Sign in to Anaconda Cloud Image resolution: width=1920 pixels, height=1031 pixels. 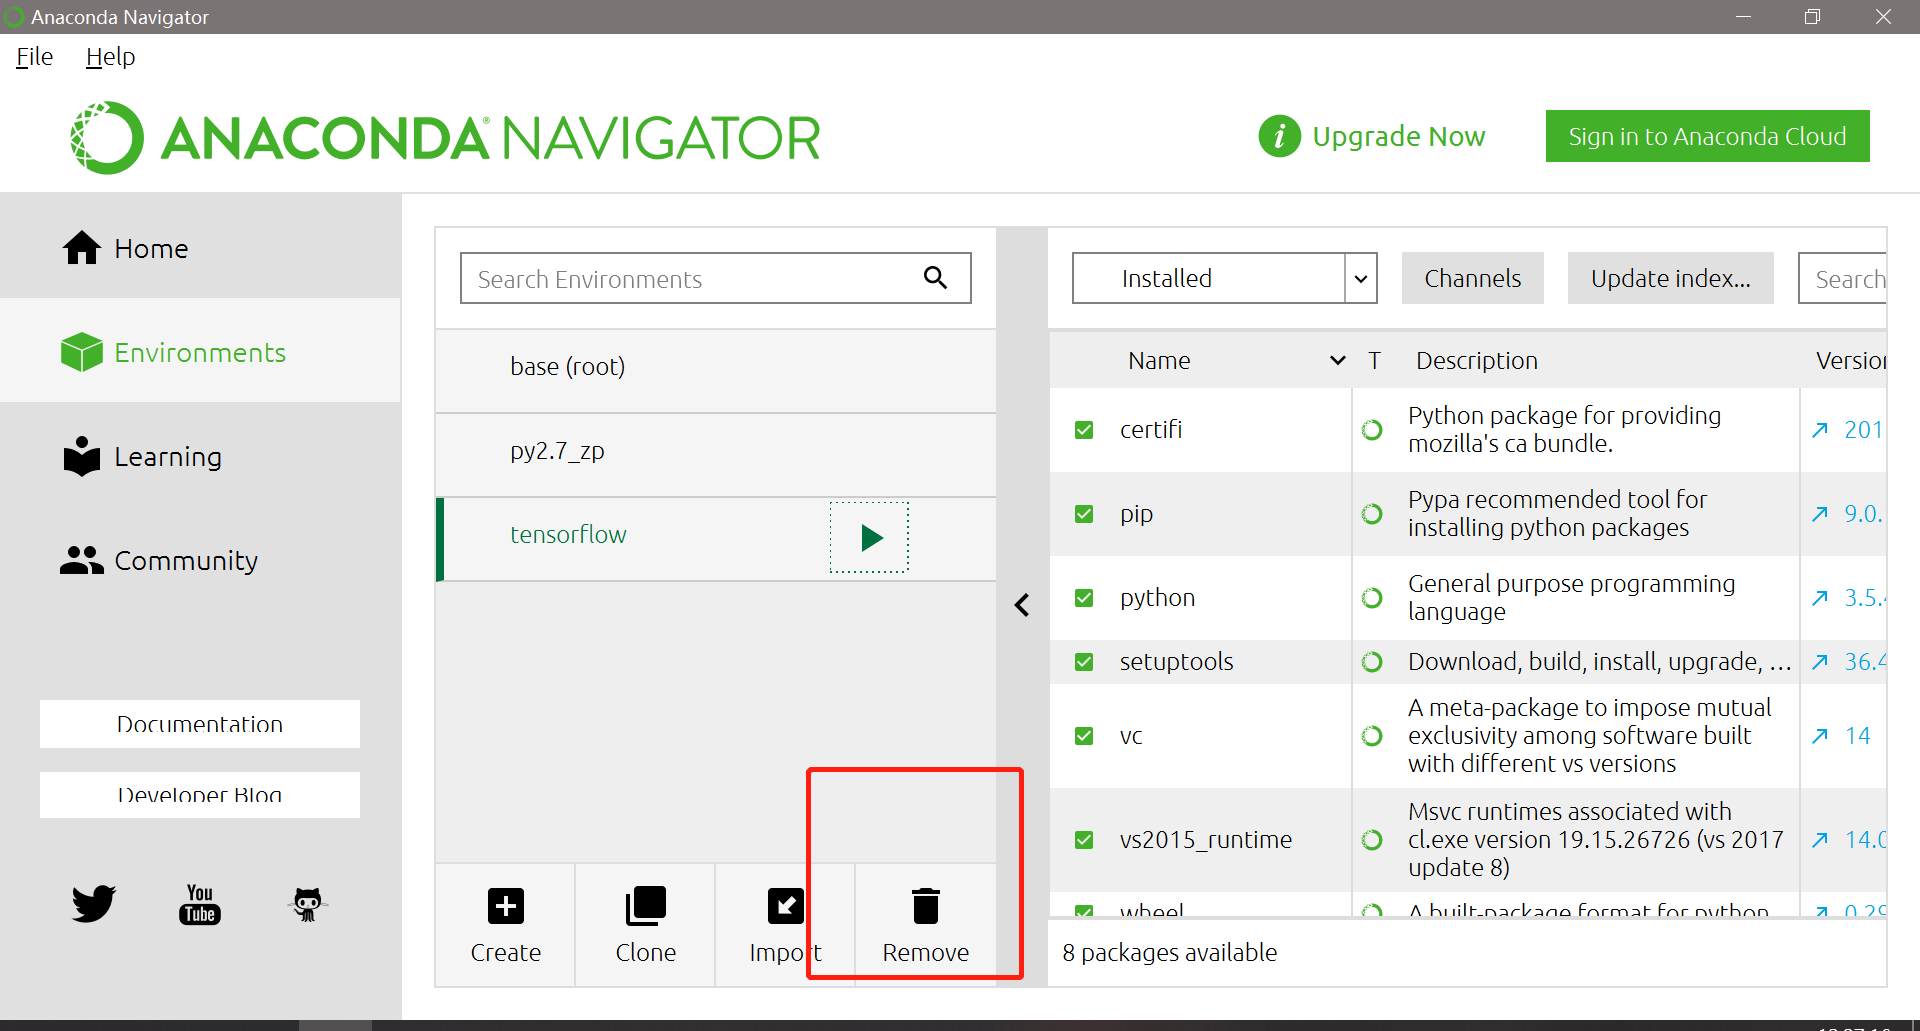click(1707, 136)
